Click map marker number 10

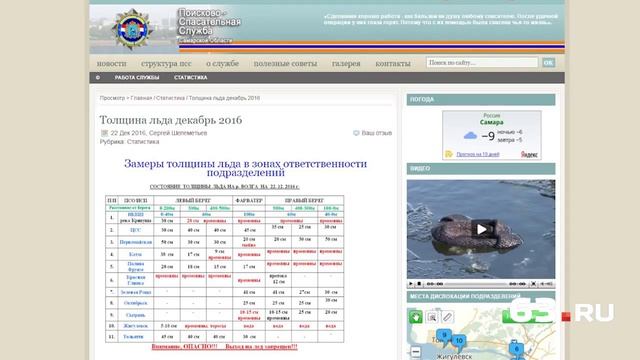coord(459,342)
